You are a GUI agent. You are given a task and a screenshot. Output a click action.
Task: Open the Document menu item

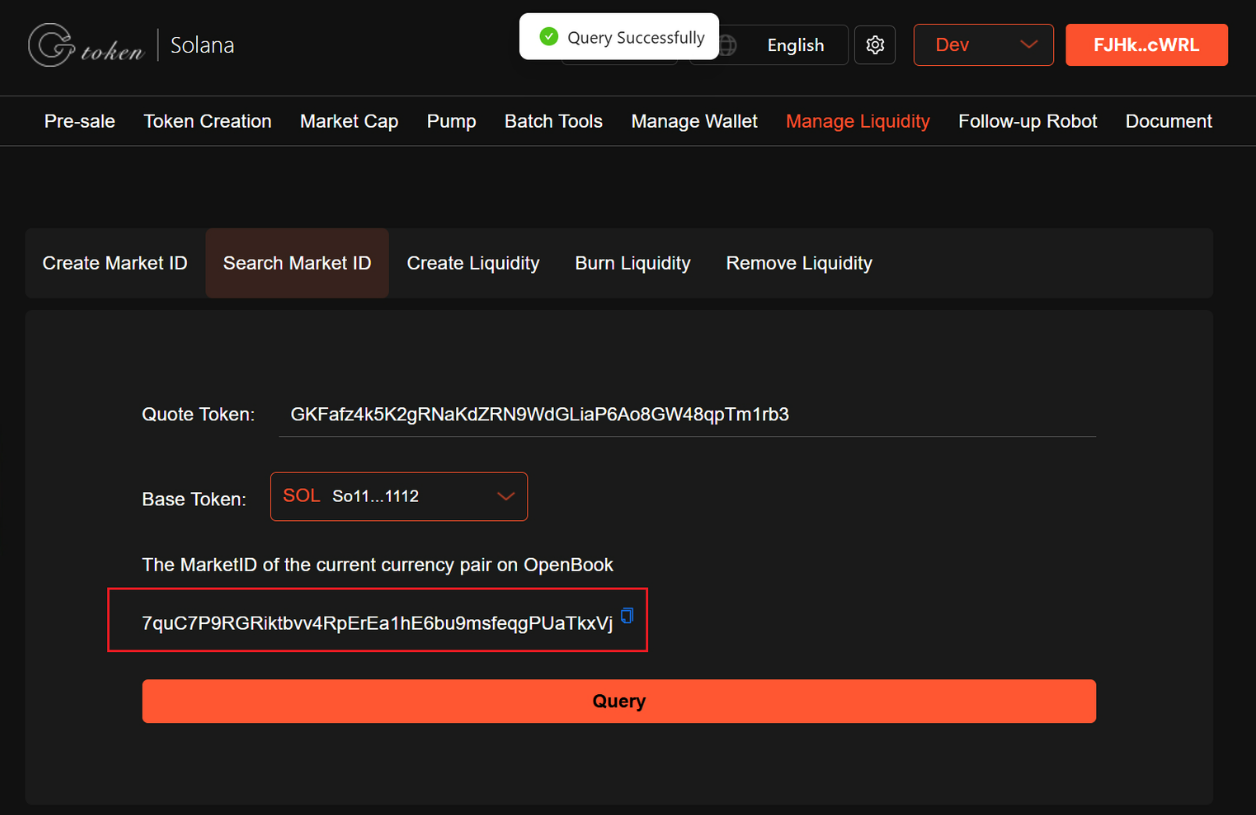[1169, 121]
